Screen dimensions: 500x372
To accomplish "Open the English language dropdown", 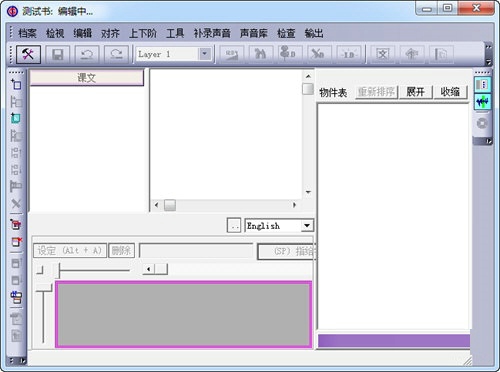I will click(307, 225).
